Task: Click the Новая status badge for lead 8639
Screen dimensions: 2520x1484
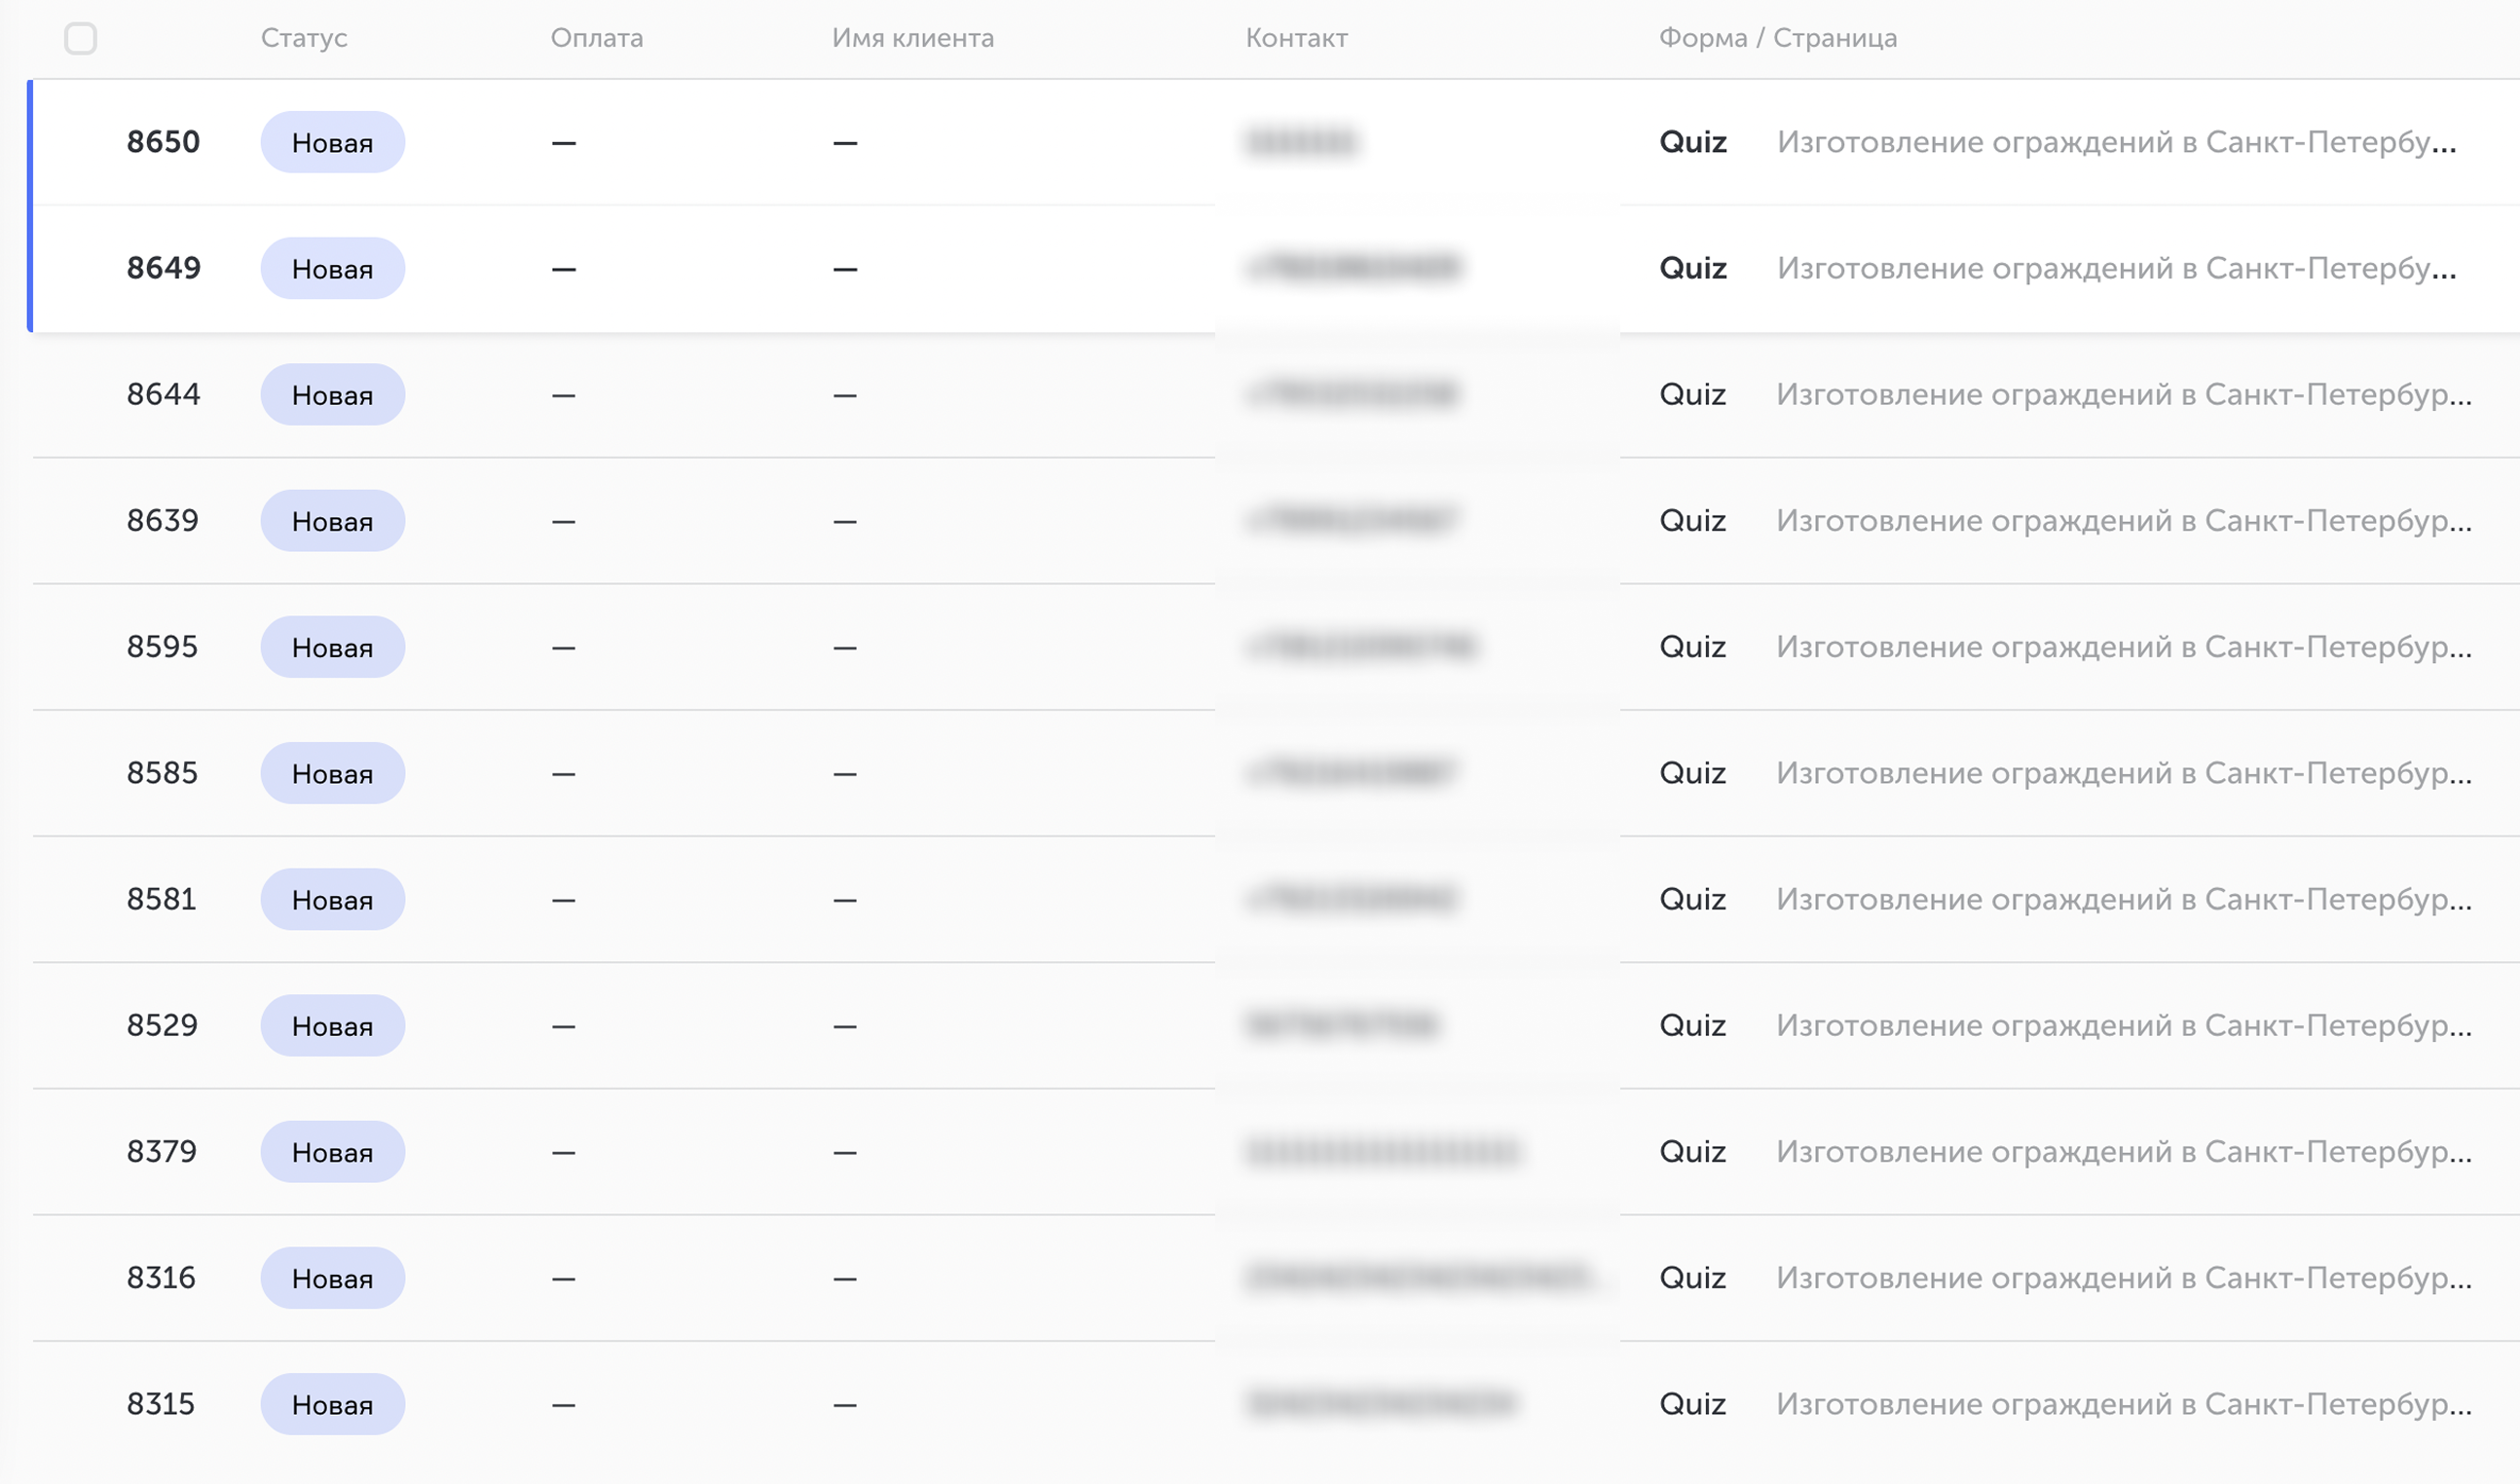Action: [x=332, y=520]
